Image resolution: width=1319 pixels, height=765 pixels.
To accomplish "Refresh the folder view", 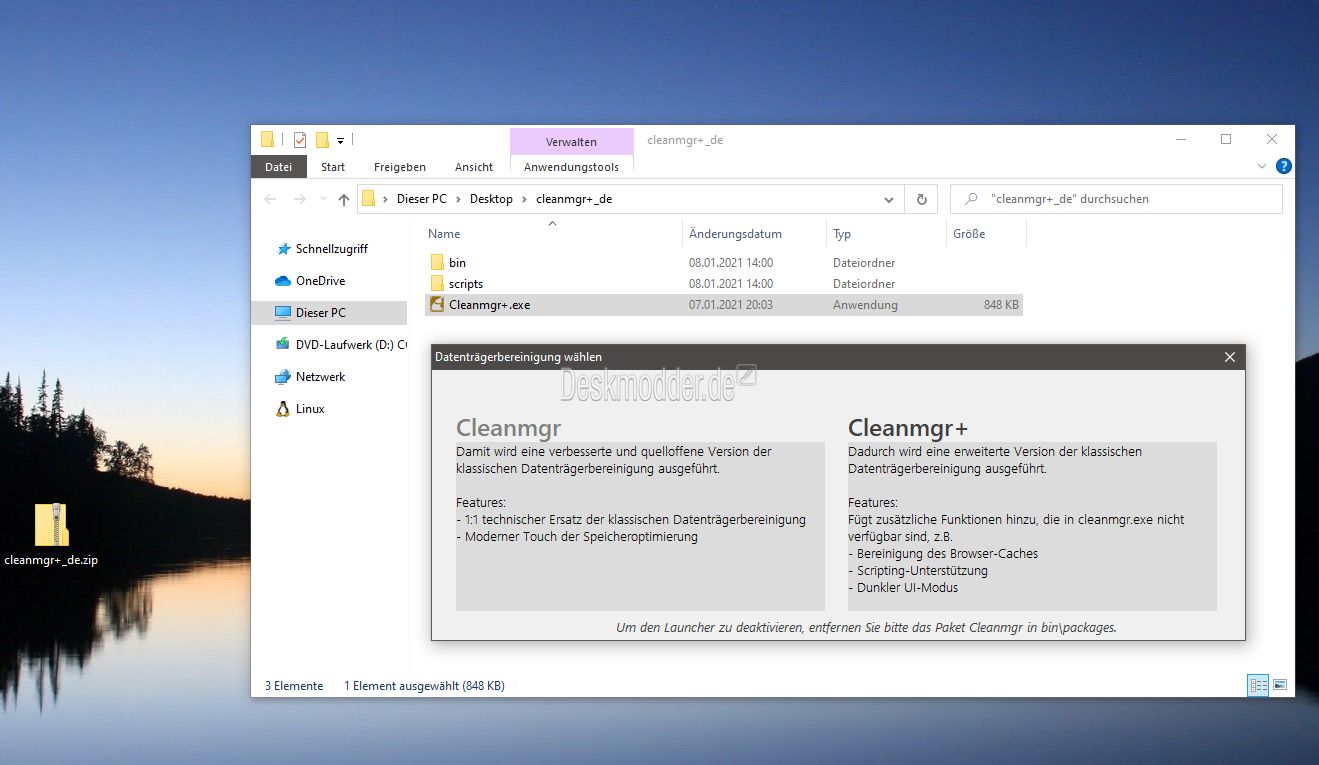I will pos(921,199).
